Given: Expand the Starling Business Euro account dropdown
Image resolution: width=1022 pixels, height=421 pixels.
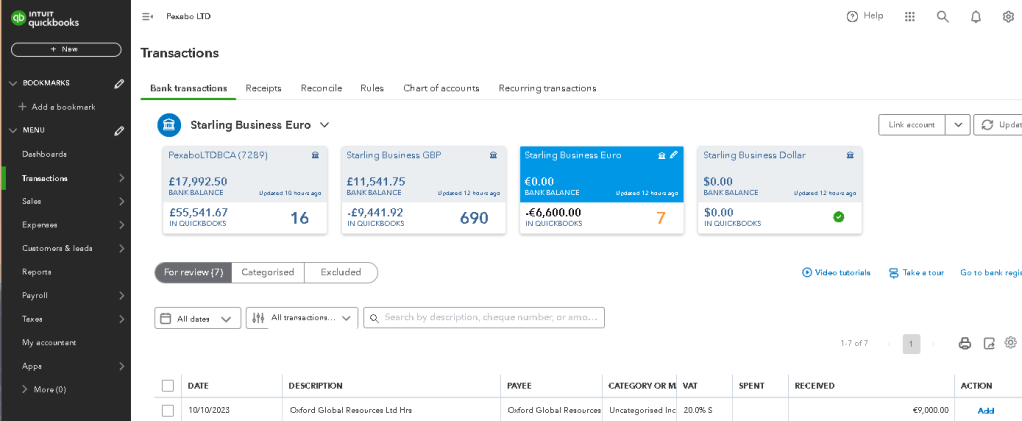Looking at the screenshot, I should pos(324,124).
